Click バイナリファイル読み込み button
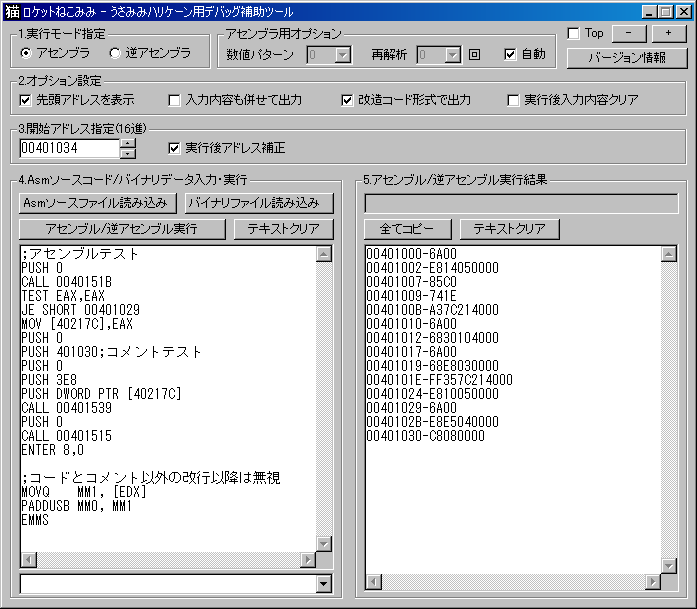Viewport: 697px width, 609px height. tap(259, 203)
